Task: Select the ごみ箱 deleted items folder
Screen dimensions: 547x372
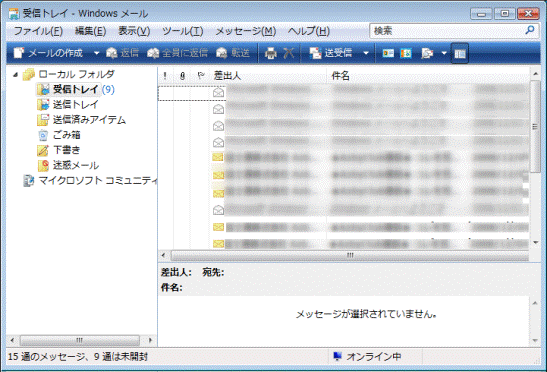Action: (66, 135)
